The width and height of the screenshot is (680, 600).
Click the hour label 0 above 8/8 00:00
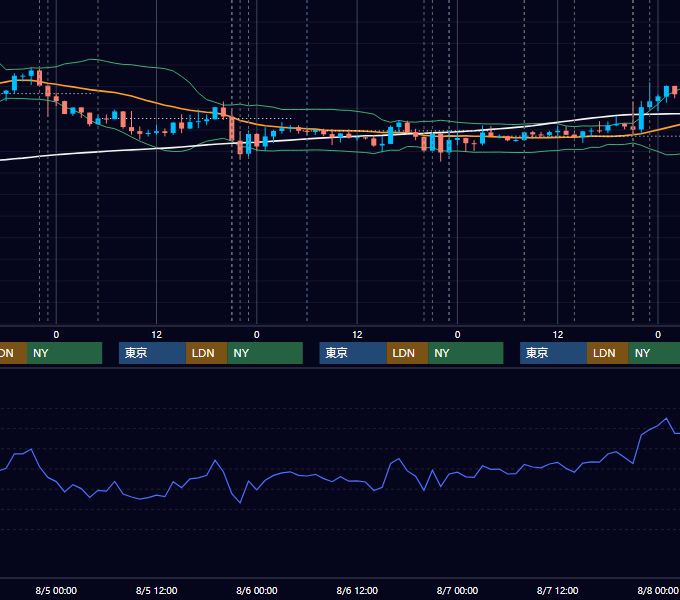pyautogui.click(x=658, y=335)
